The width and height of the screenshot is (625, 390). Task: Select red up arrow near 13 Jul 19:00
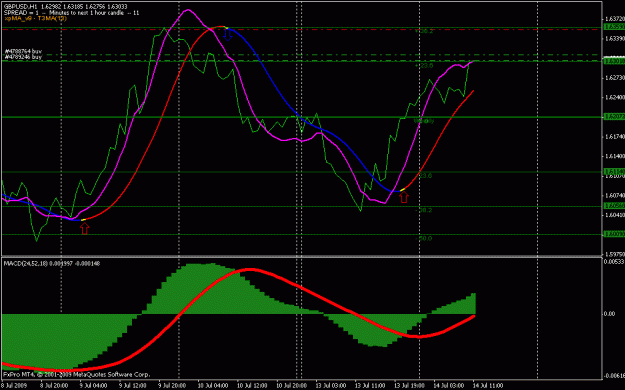404,197
